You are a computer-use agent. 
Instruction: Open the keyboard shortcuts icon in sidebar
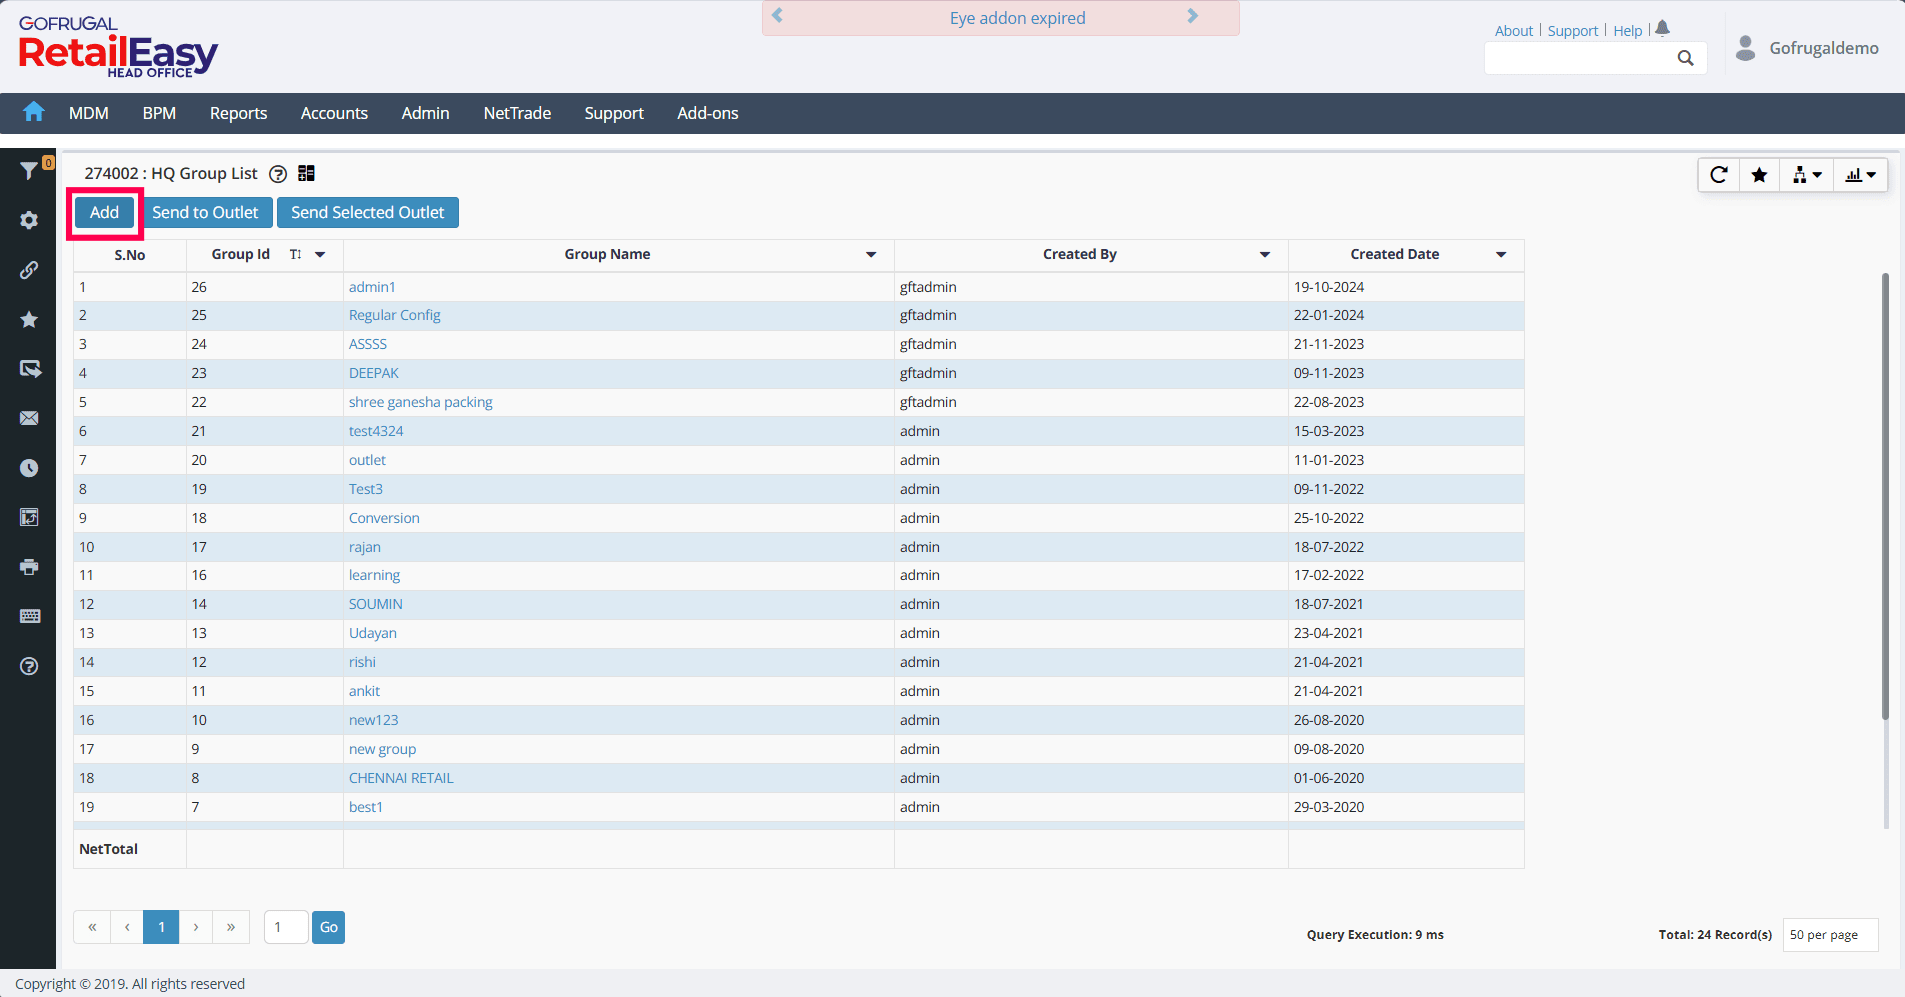(x=29, y=616)
